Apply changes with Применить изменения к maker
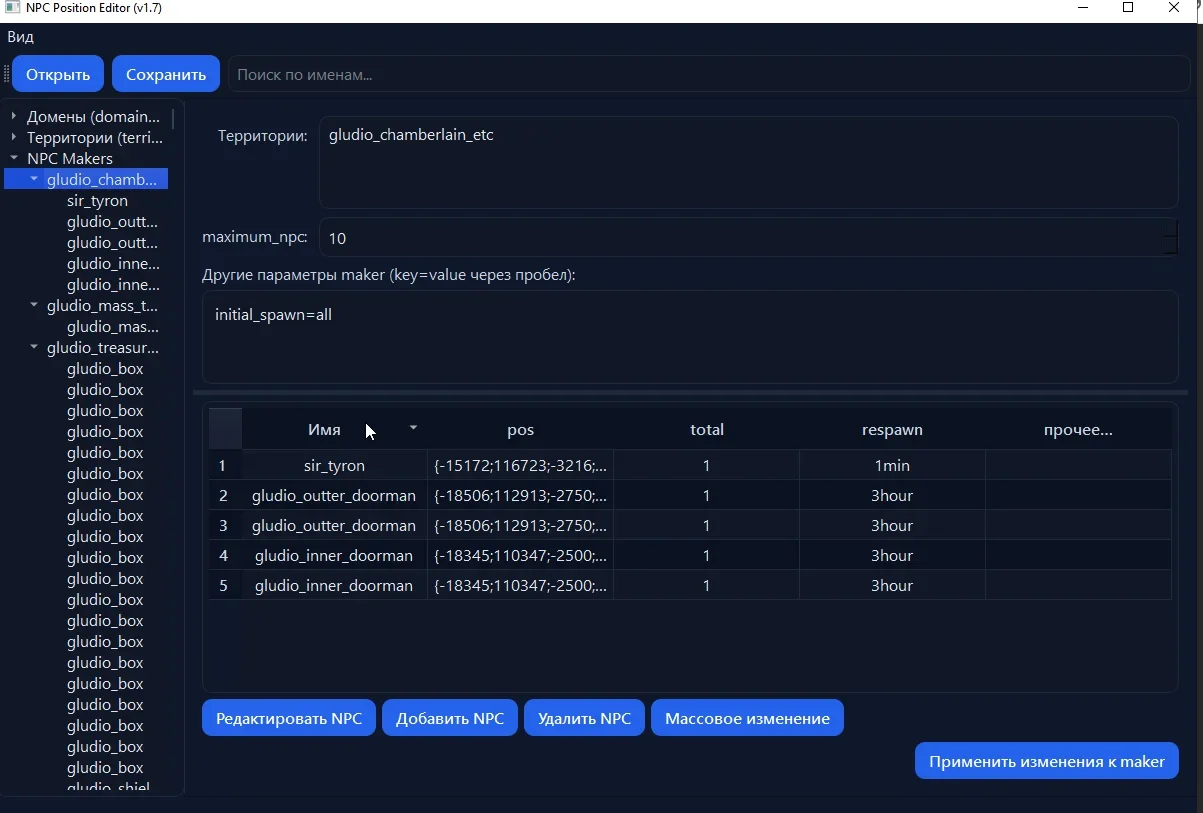Image resolution: width=1203 pixels, height=813 pixels. click(x=1046, y=761)
